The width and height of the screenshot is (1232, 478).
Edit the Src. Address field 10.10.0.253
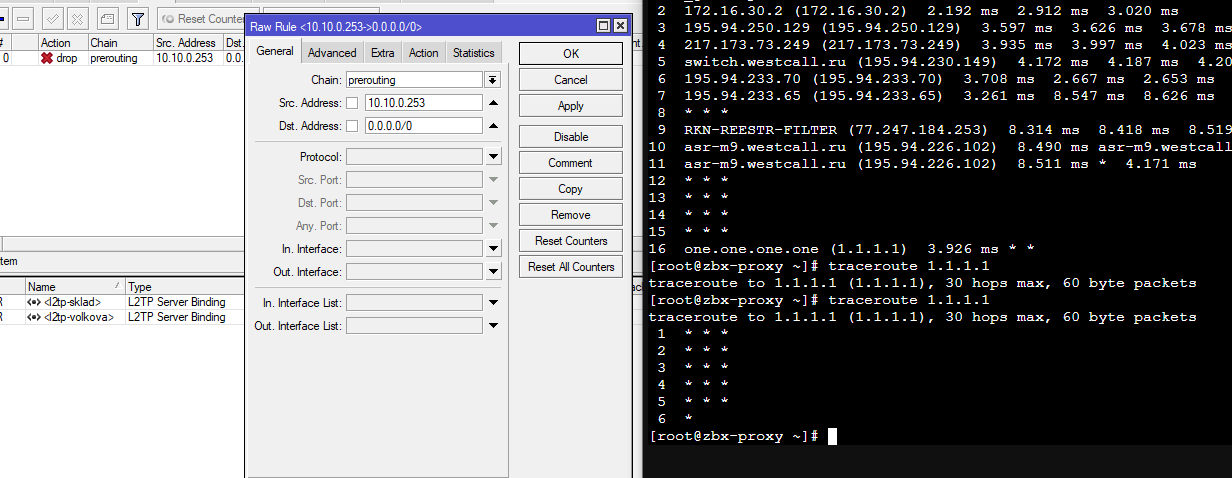click(424, 103)
